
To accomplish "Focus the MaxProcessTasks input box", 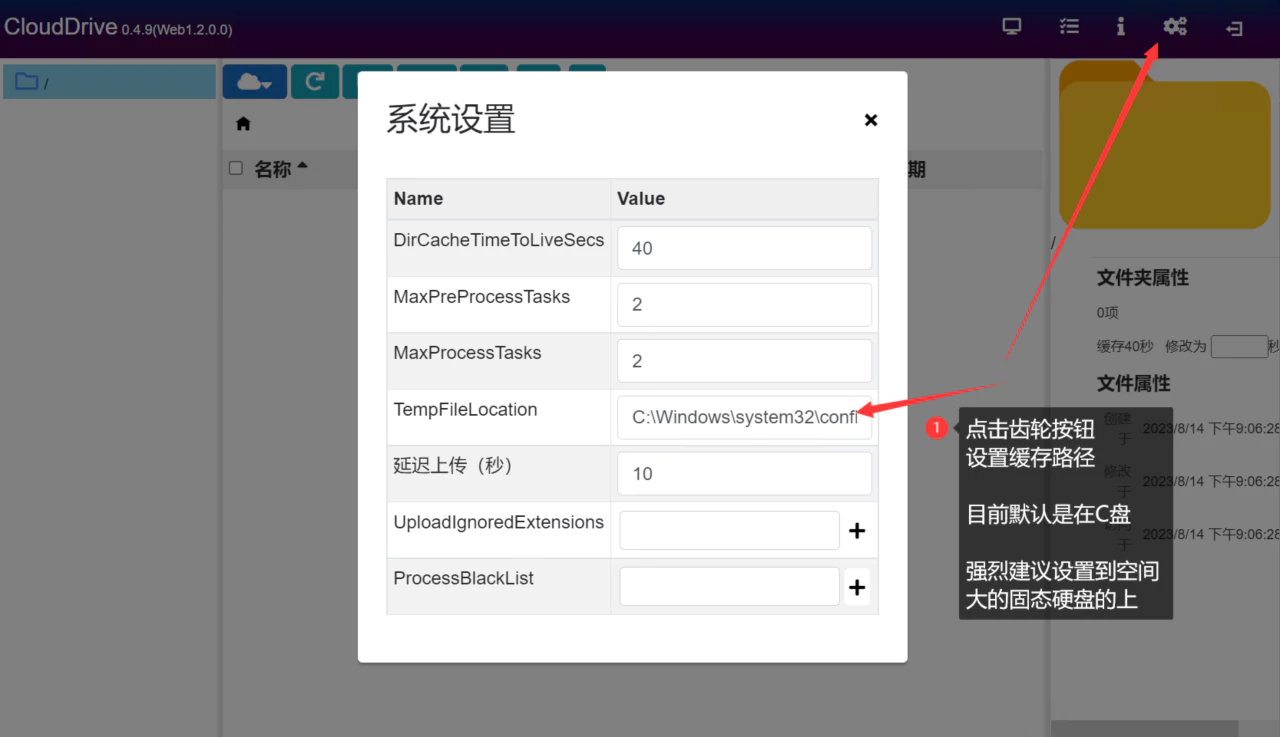I will pyautogui.click(x=744, y=361).
